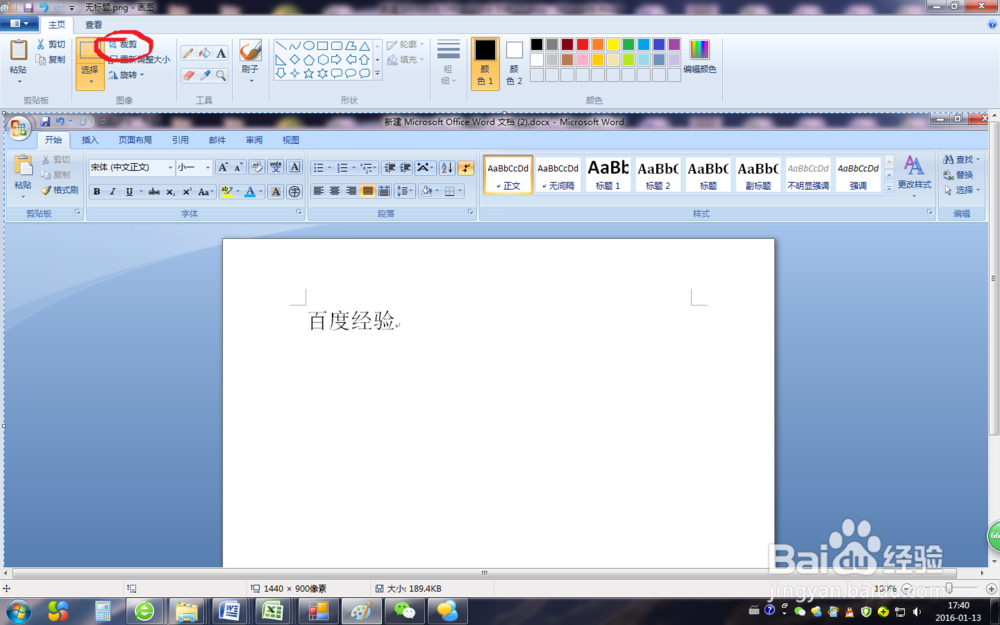Click the zoom slider handle in Paint's status bar
1000x625 pixels.
coord(950,588)
